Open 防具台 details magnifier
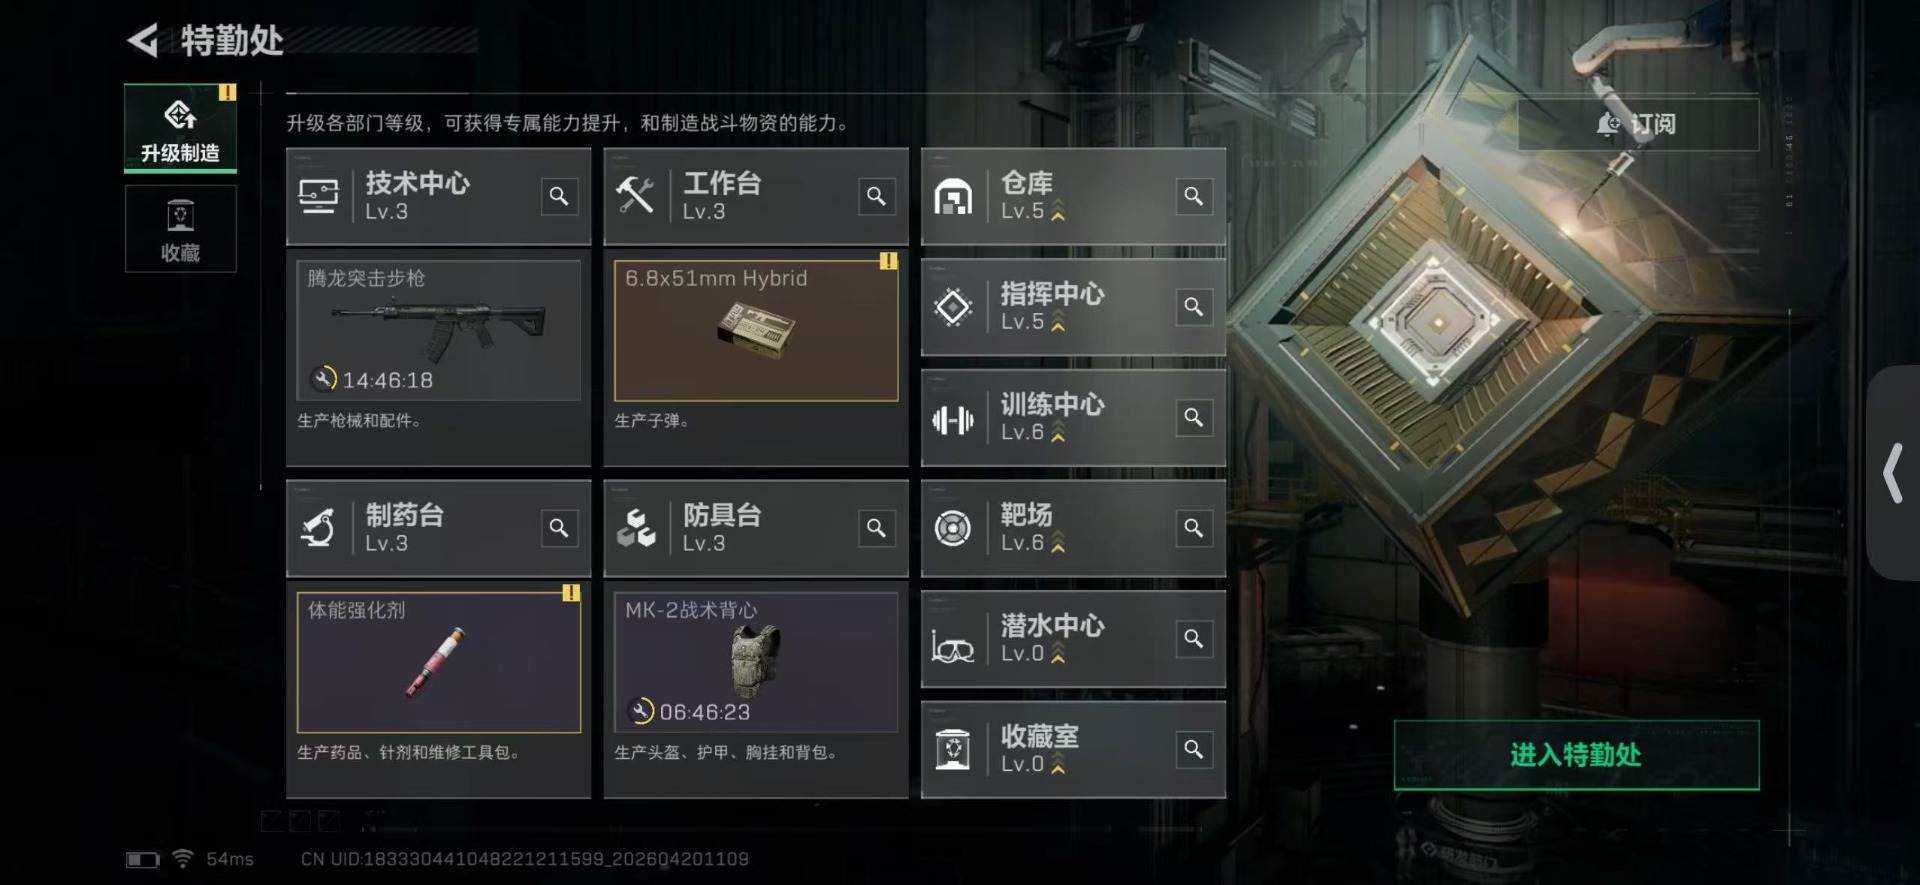Image resolution: width=1920 pixels, height=885 pixels. pyautogui.click(x=876, y=528)
